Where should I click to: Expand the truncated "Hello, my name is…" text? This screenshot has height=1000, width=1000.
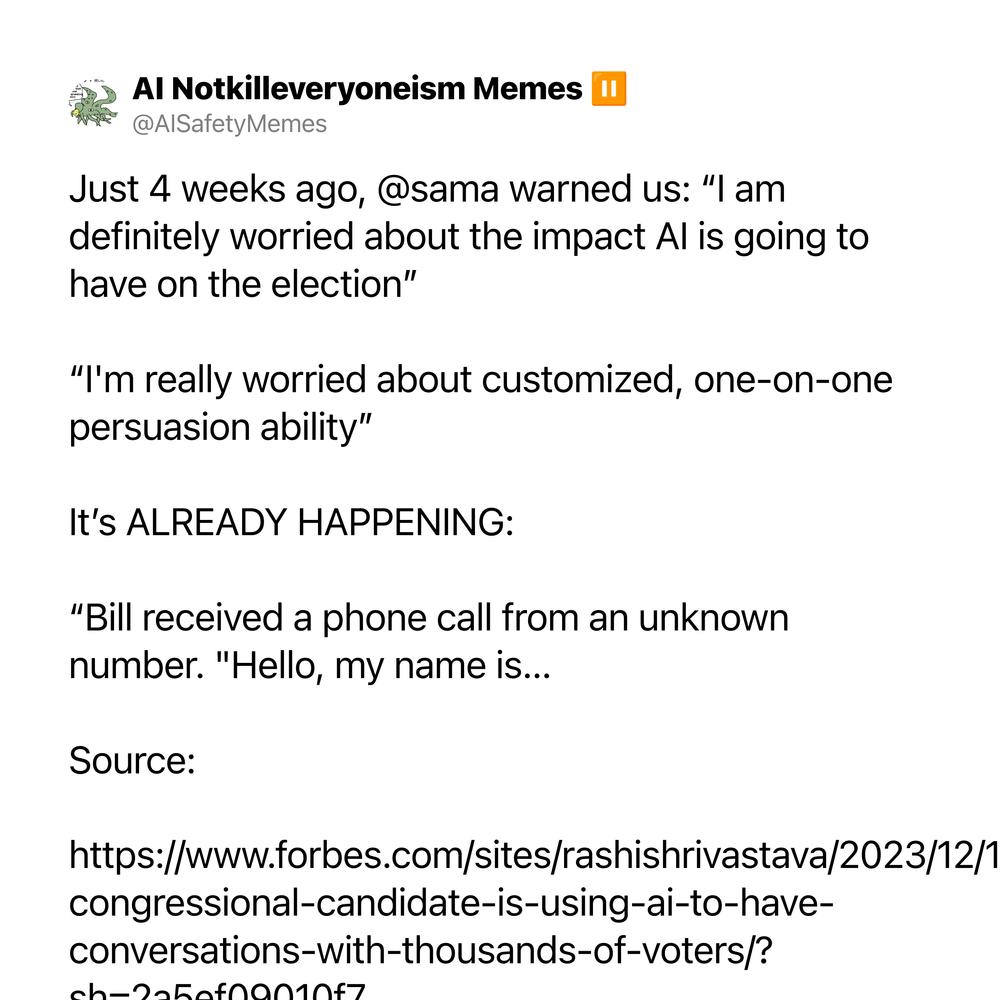coord(309,666)
